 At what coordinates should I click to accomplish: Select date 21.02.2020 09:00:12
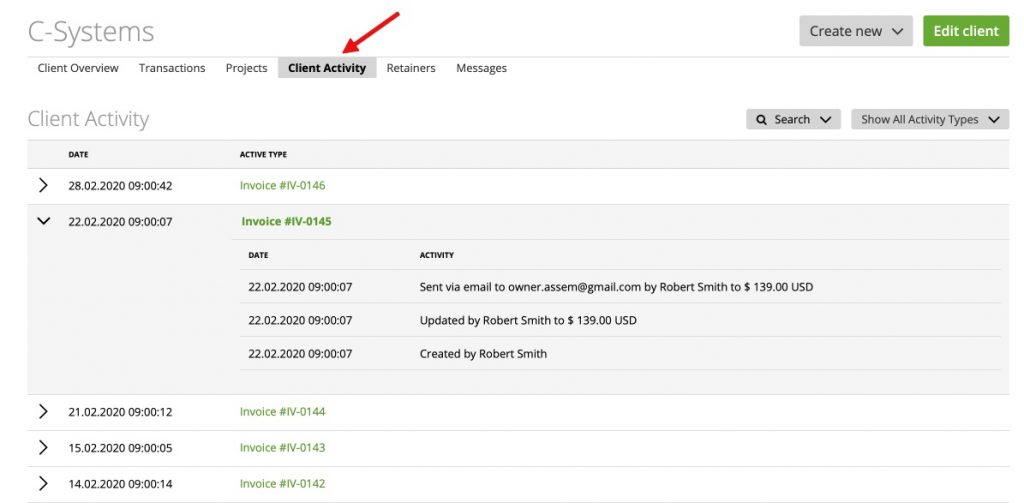(120, 412)
